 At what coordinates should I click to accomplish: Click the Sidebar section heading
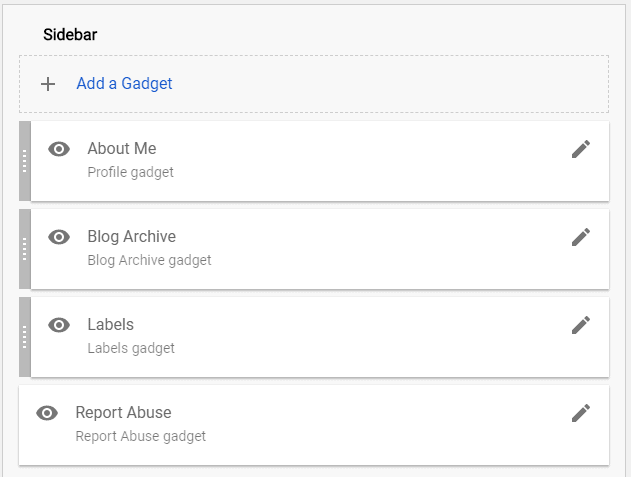pos(70,35)
